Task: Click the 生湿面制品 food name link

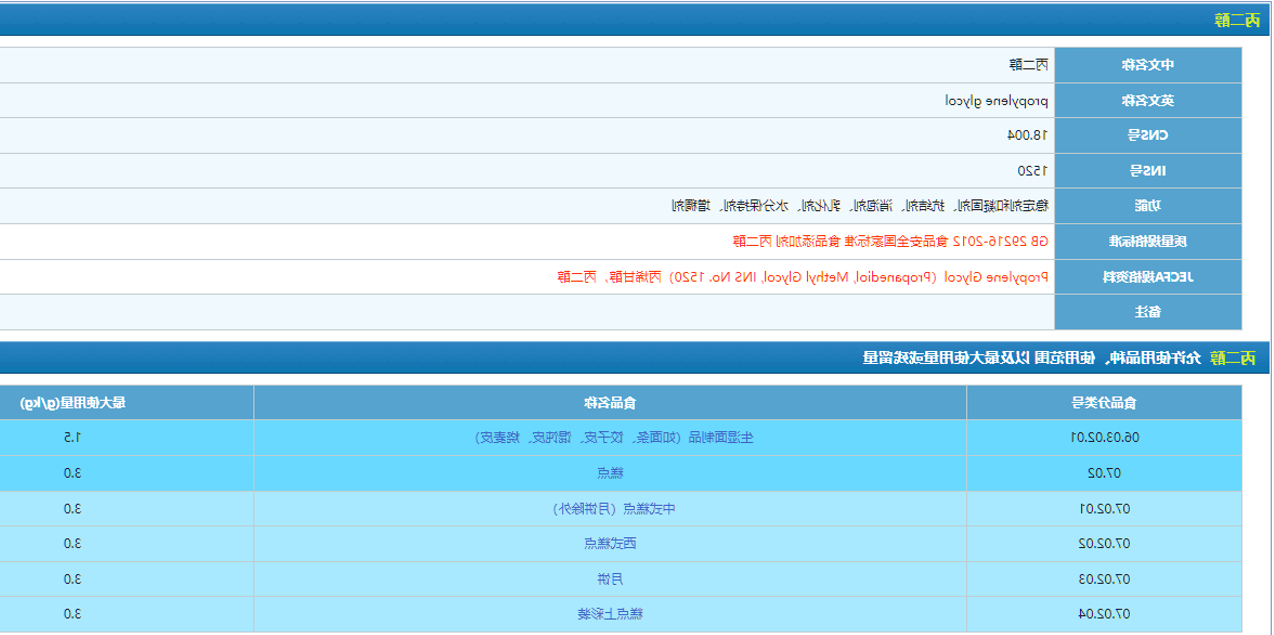Action: (x=610, y=437)
